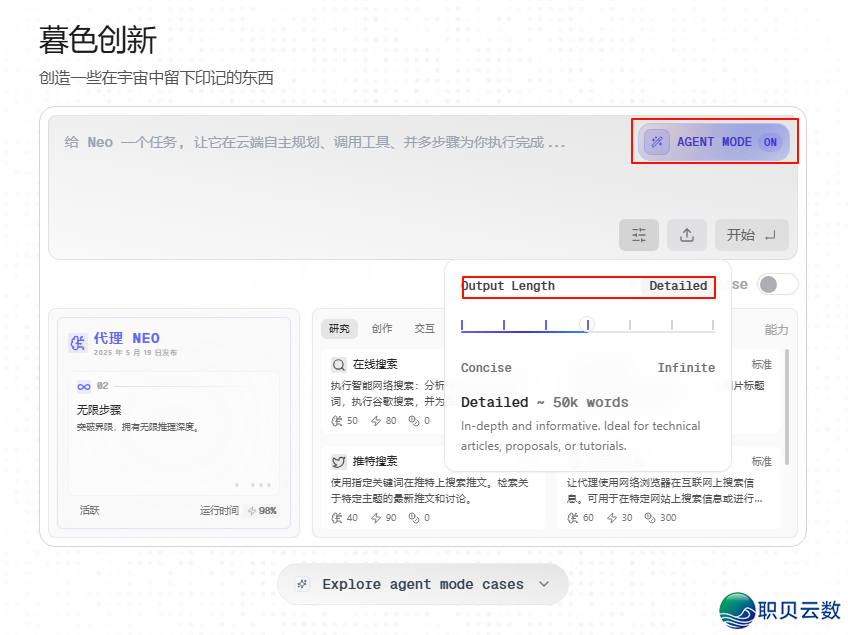Click the coins icon in 在线搜索 row
Image resolution: width=848 pixels, height=635 pixels.
click(414, 421)
